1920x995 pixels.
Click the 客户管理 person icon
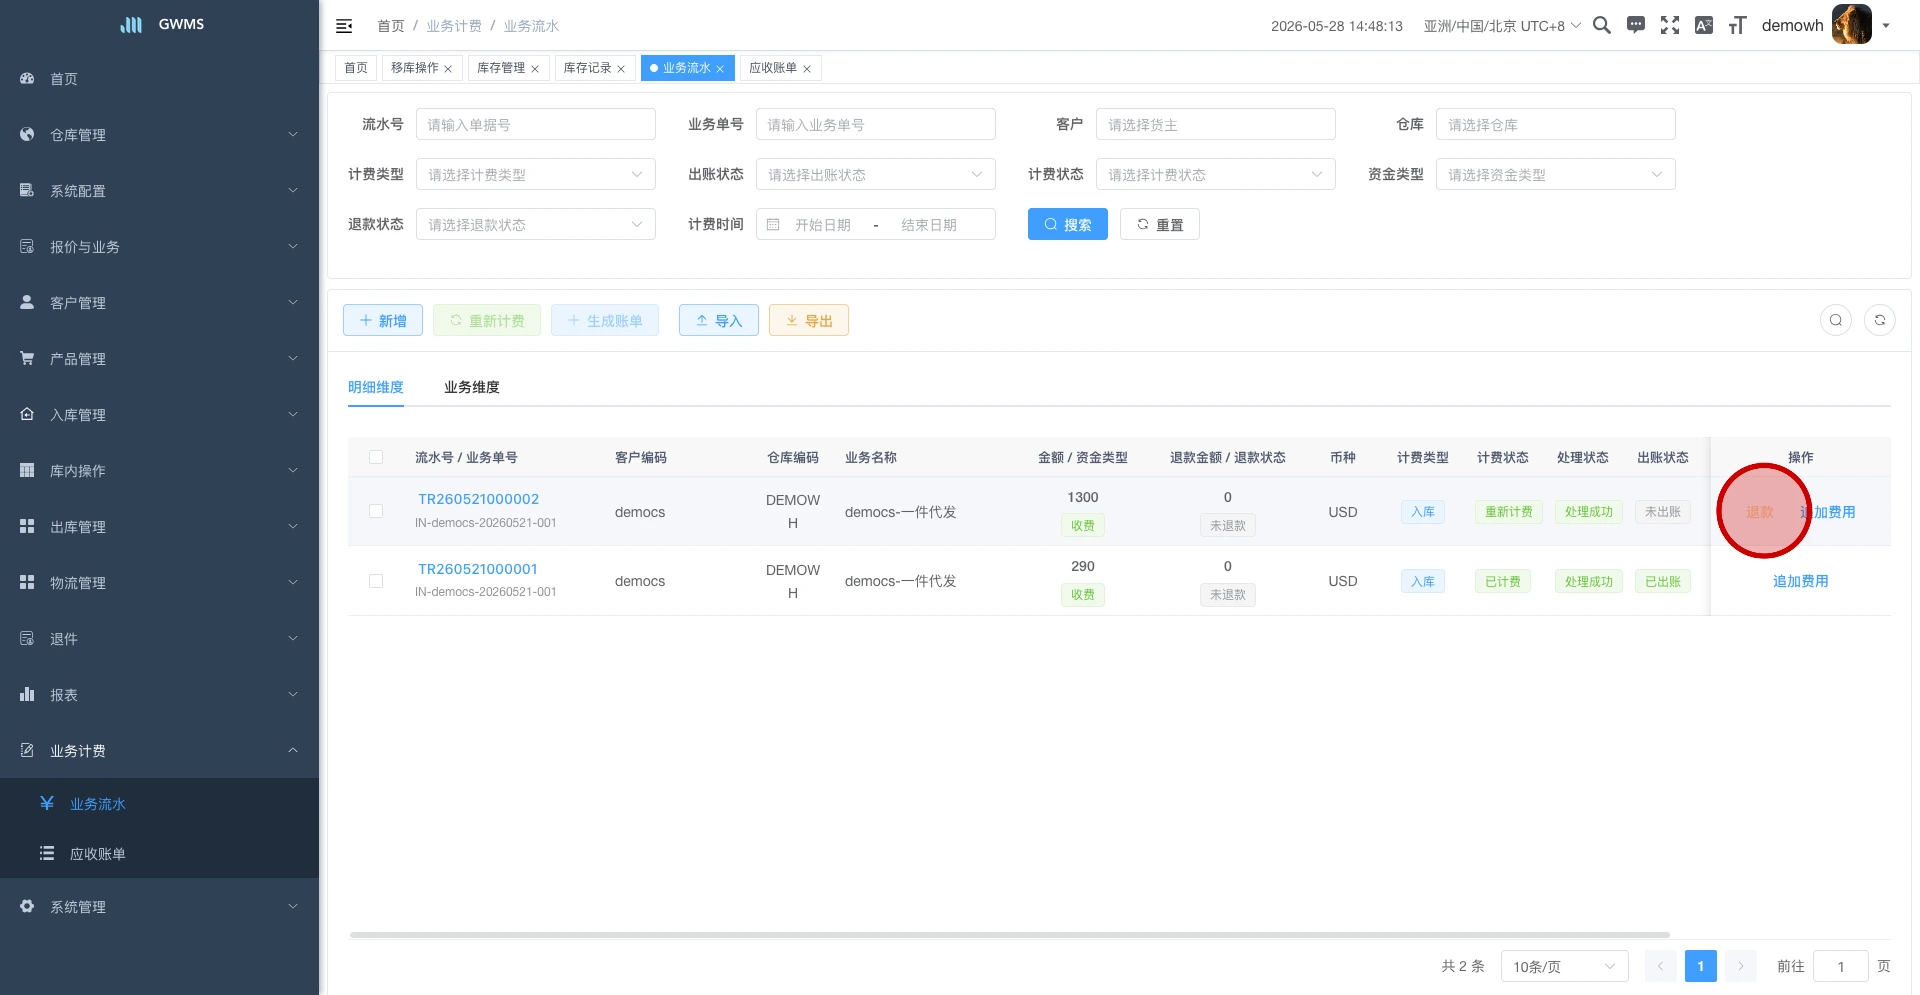point(27,302)
